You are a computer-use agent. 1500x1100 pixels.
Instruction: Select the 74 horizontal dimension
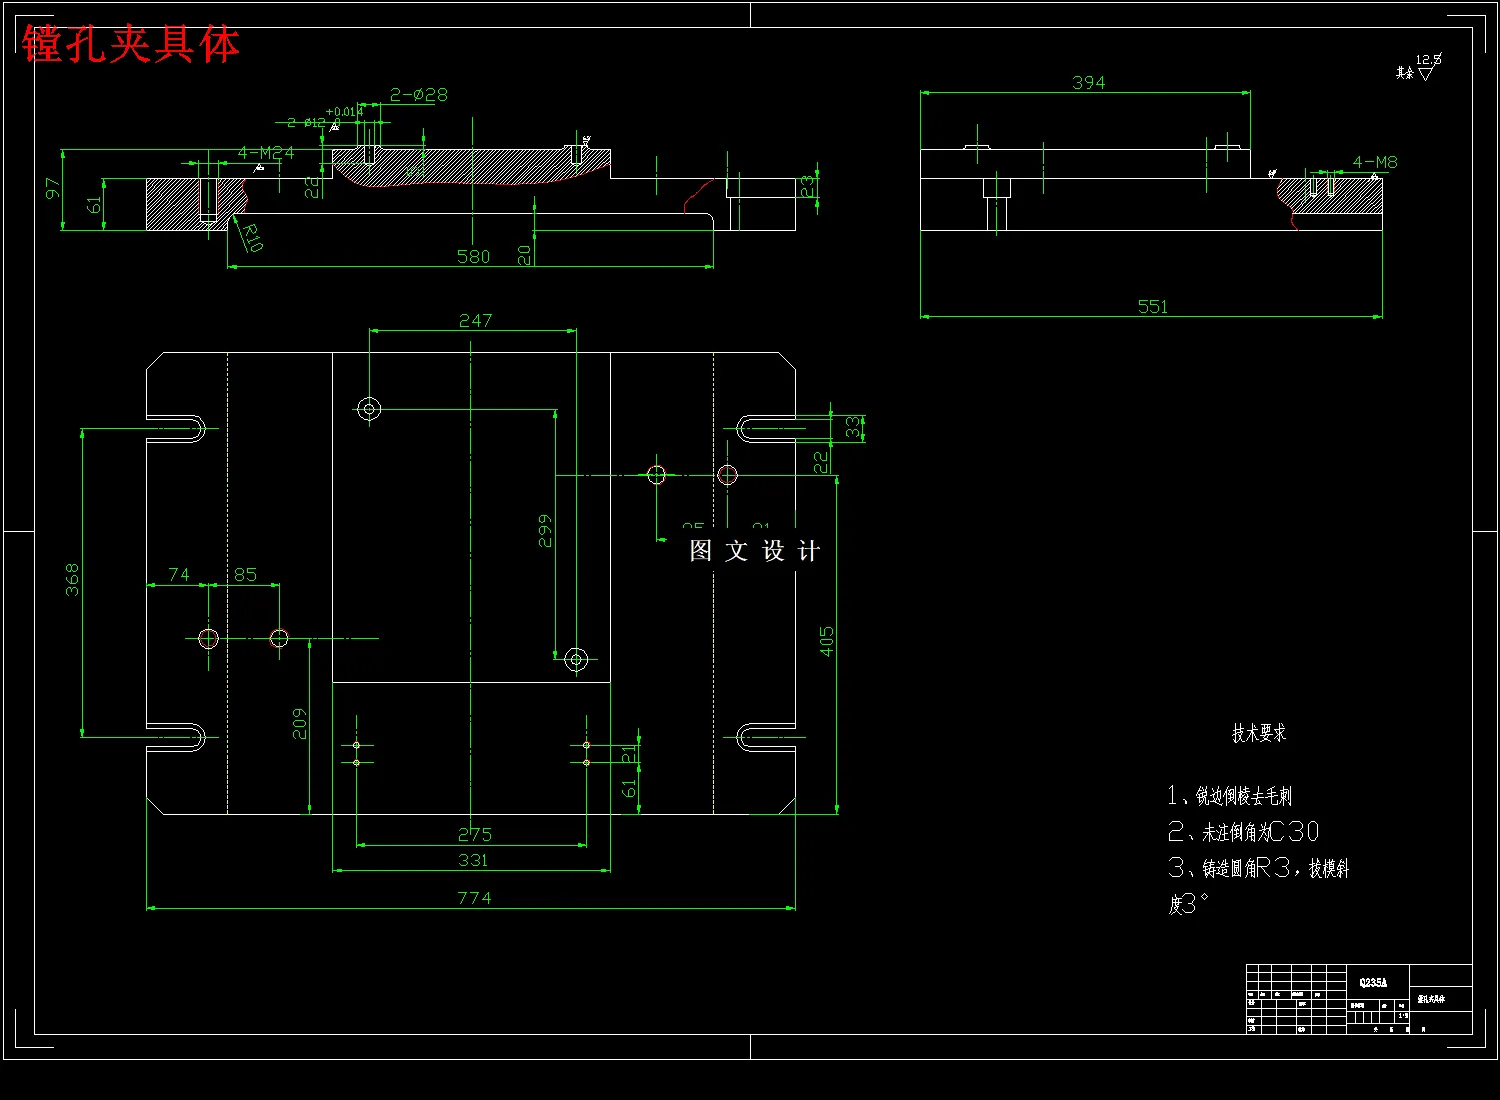(x=178, y=574)
